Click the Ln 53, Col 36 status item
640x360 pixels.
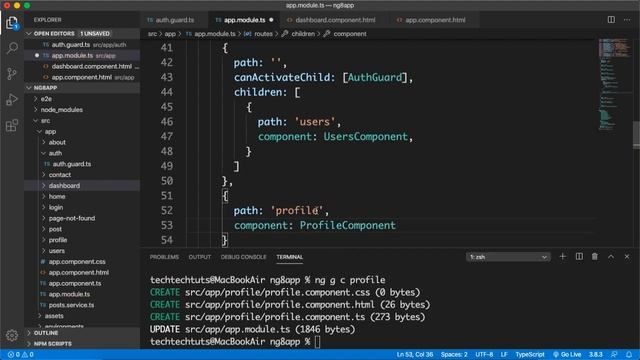pos(415,354)
